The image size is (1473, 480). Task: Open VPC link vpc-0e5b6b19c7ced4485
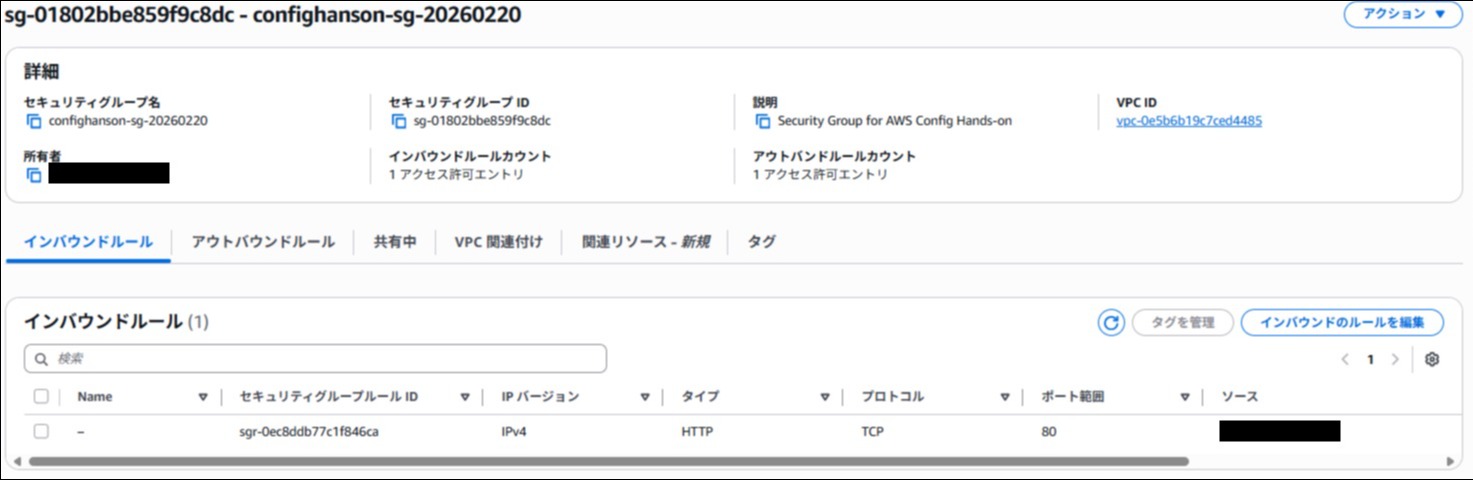coord(1188,121)
